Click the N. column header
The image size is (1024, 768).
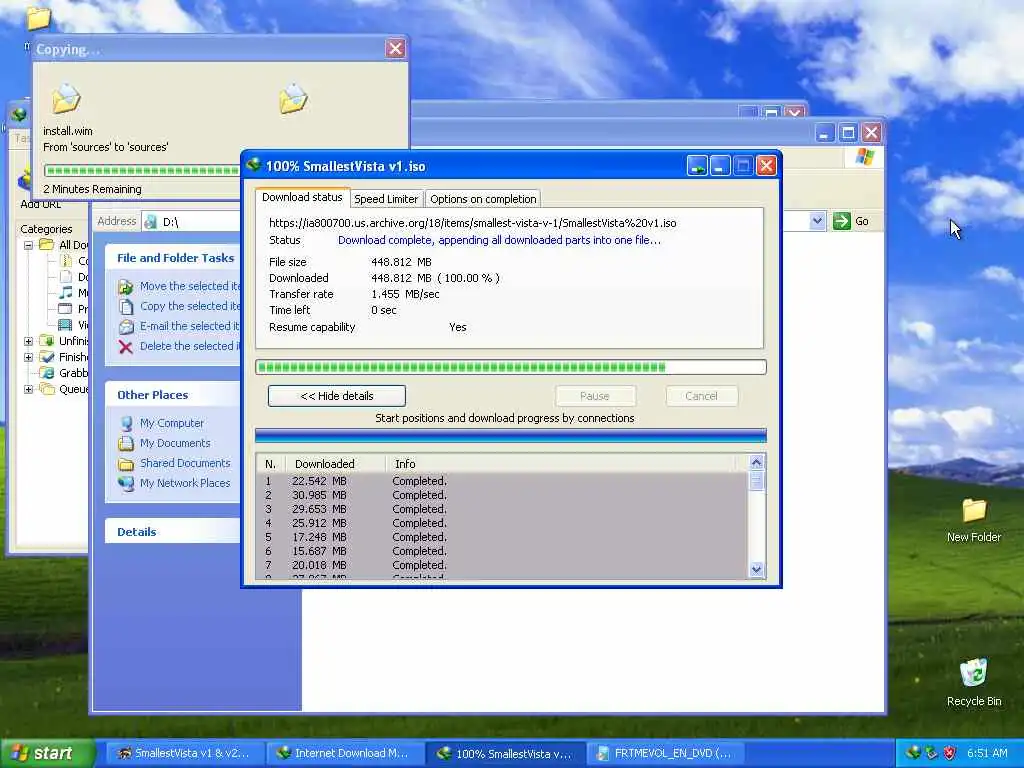[x=270, y=464]
